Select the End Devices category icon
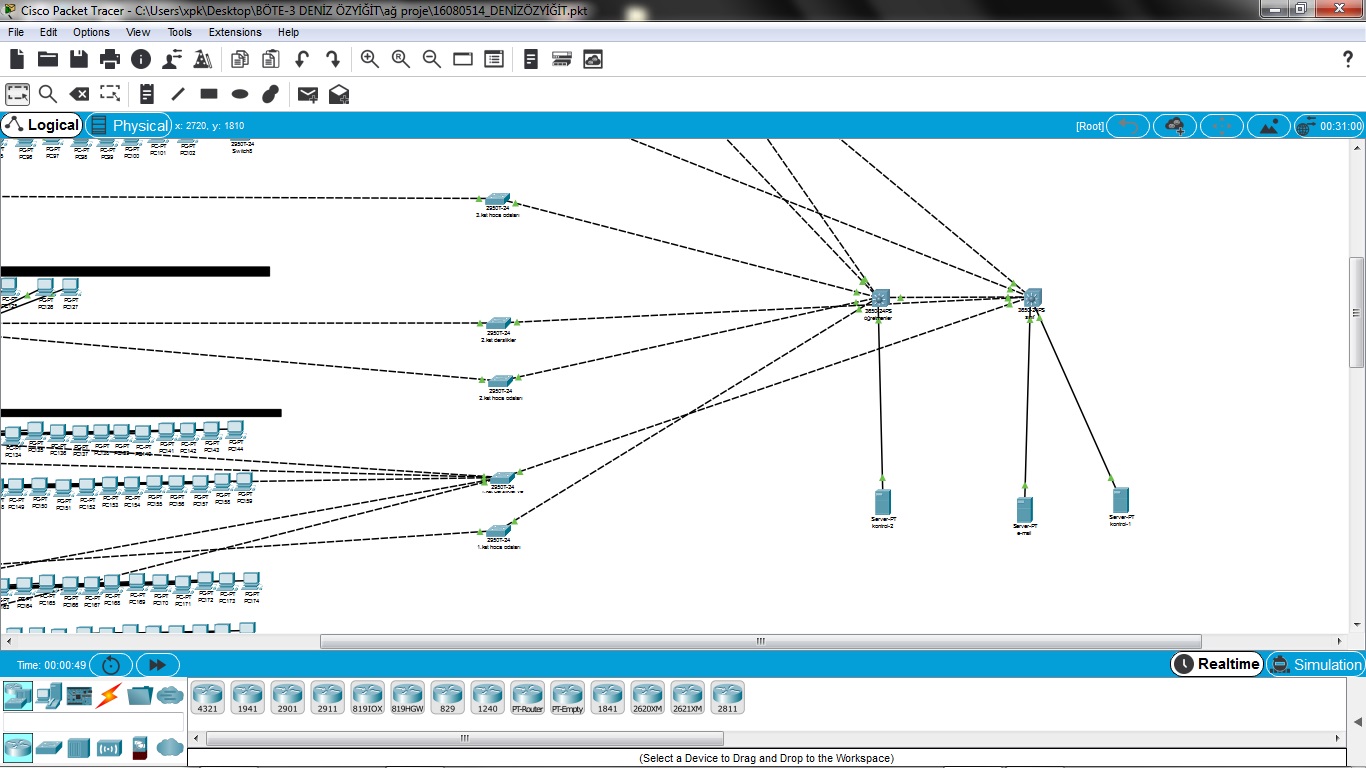 click(x=49, y=695)
